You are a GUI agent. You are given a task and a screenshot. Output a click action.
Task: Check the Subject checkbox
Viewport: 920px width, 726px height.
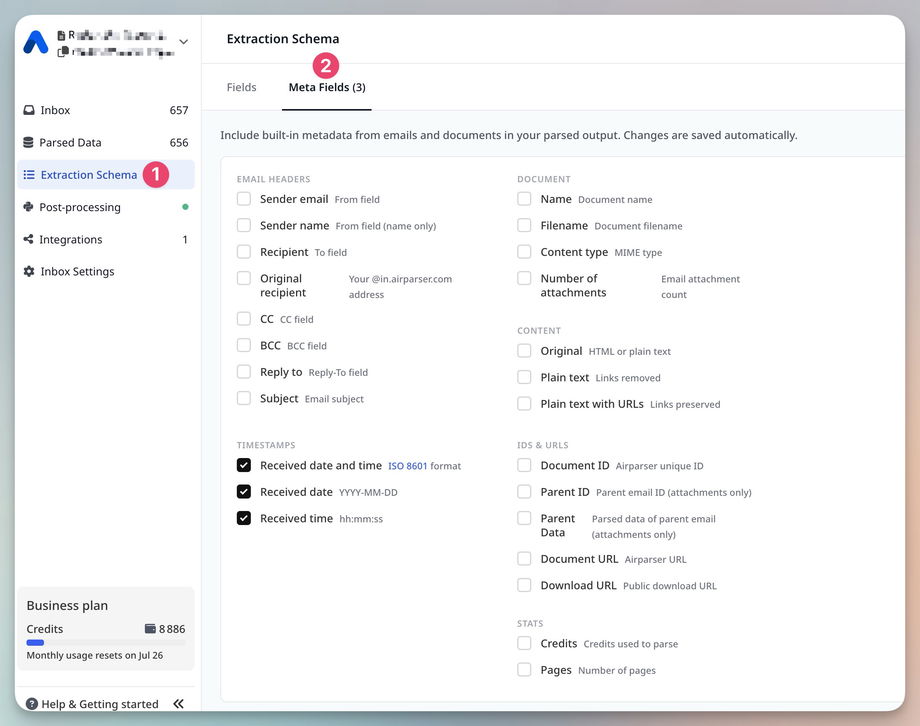(243, 398)
